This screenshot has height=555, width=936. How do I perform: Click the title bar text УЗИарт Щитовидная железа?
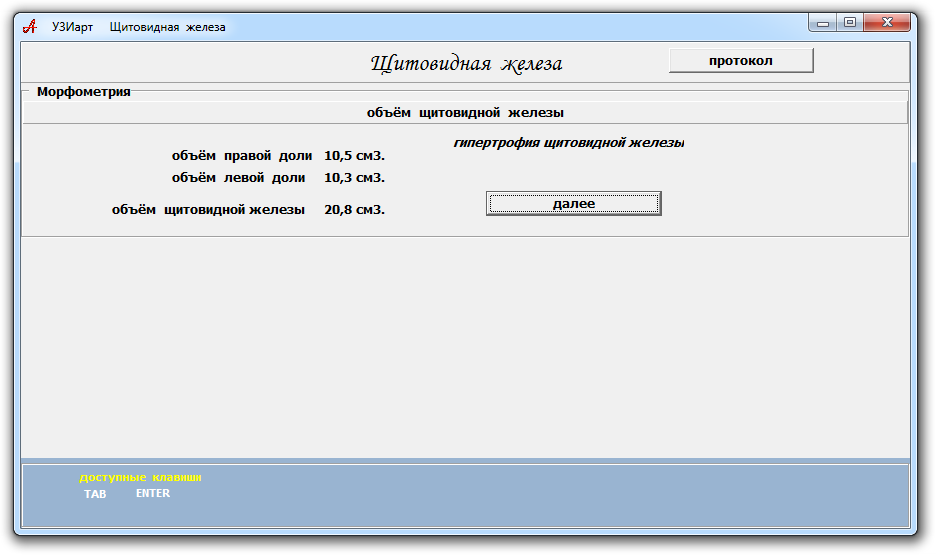138,27
